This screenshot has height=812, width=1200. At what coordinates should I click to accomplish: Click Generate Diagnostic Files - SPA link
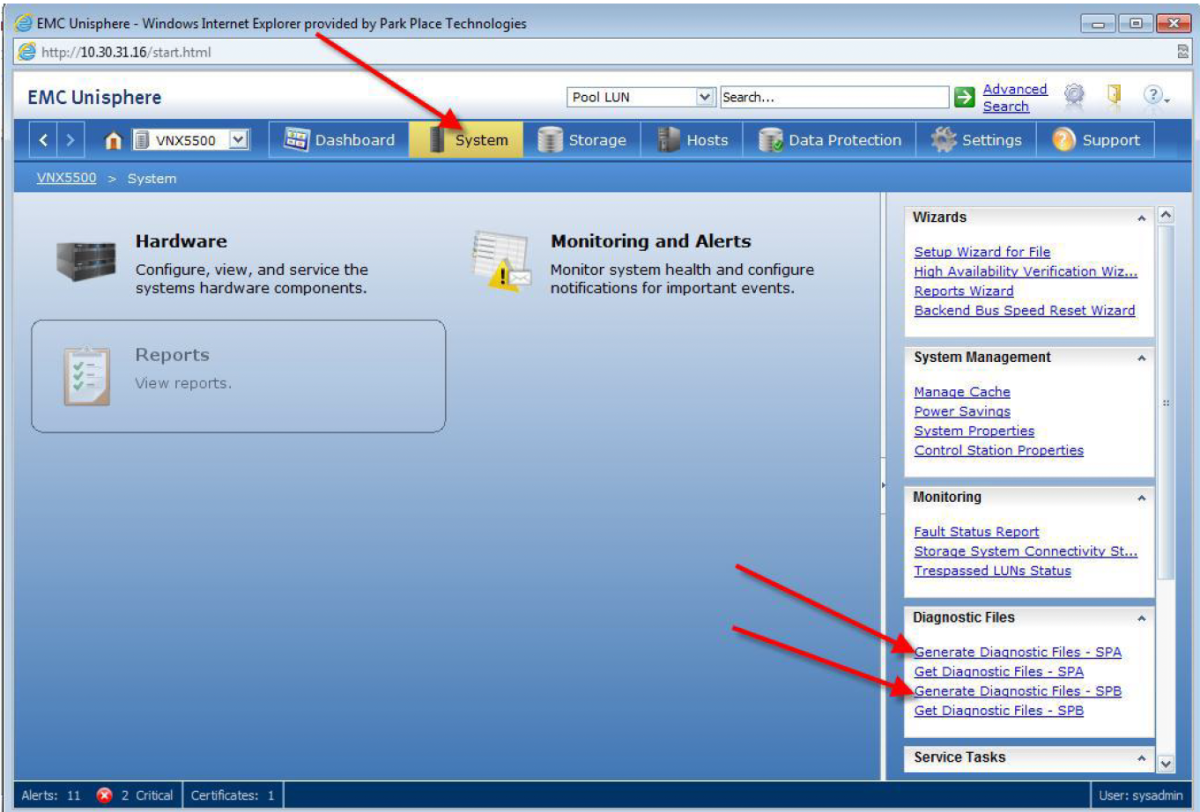click(1017, 652)
